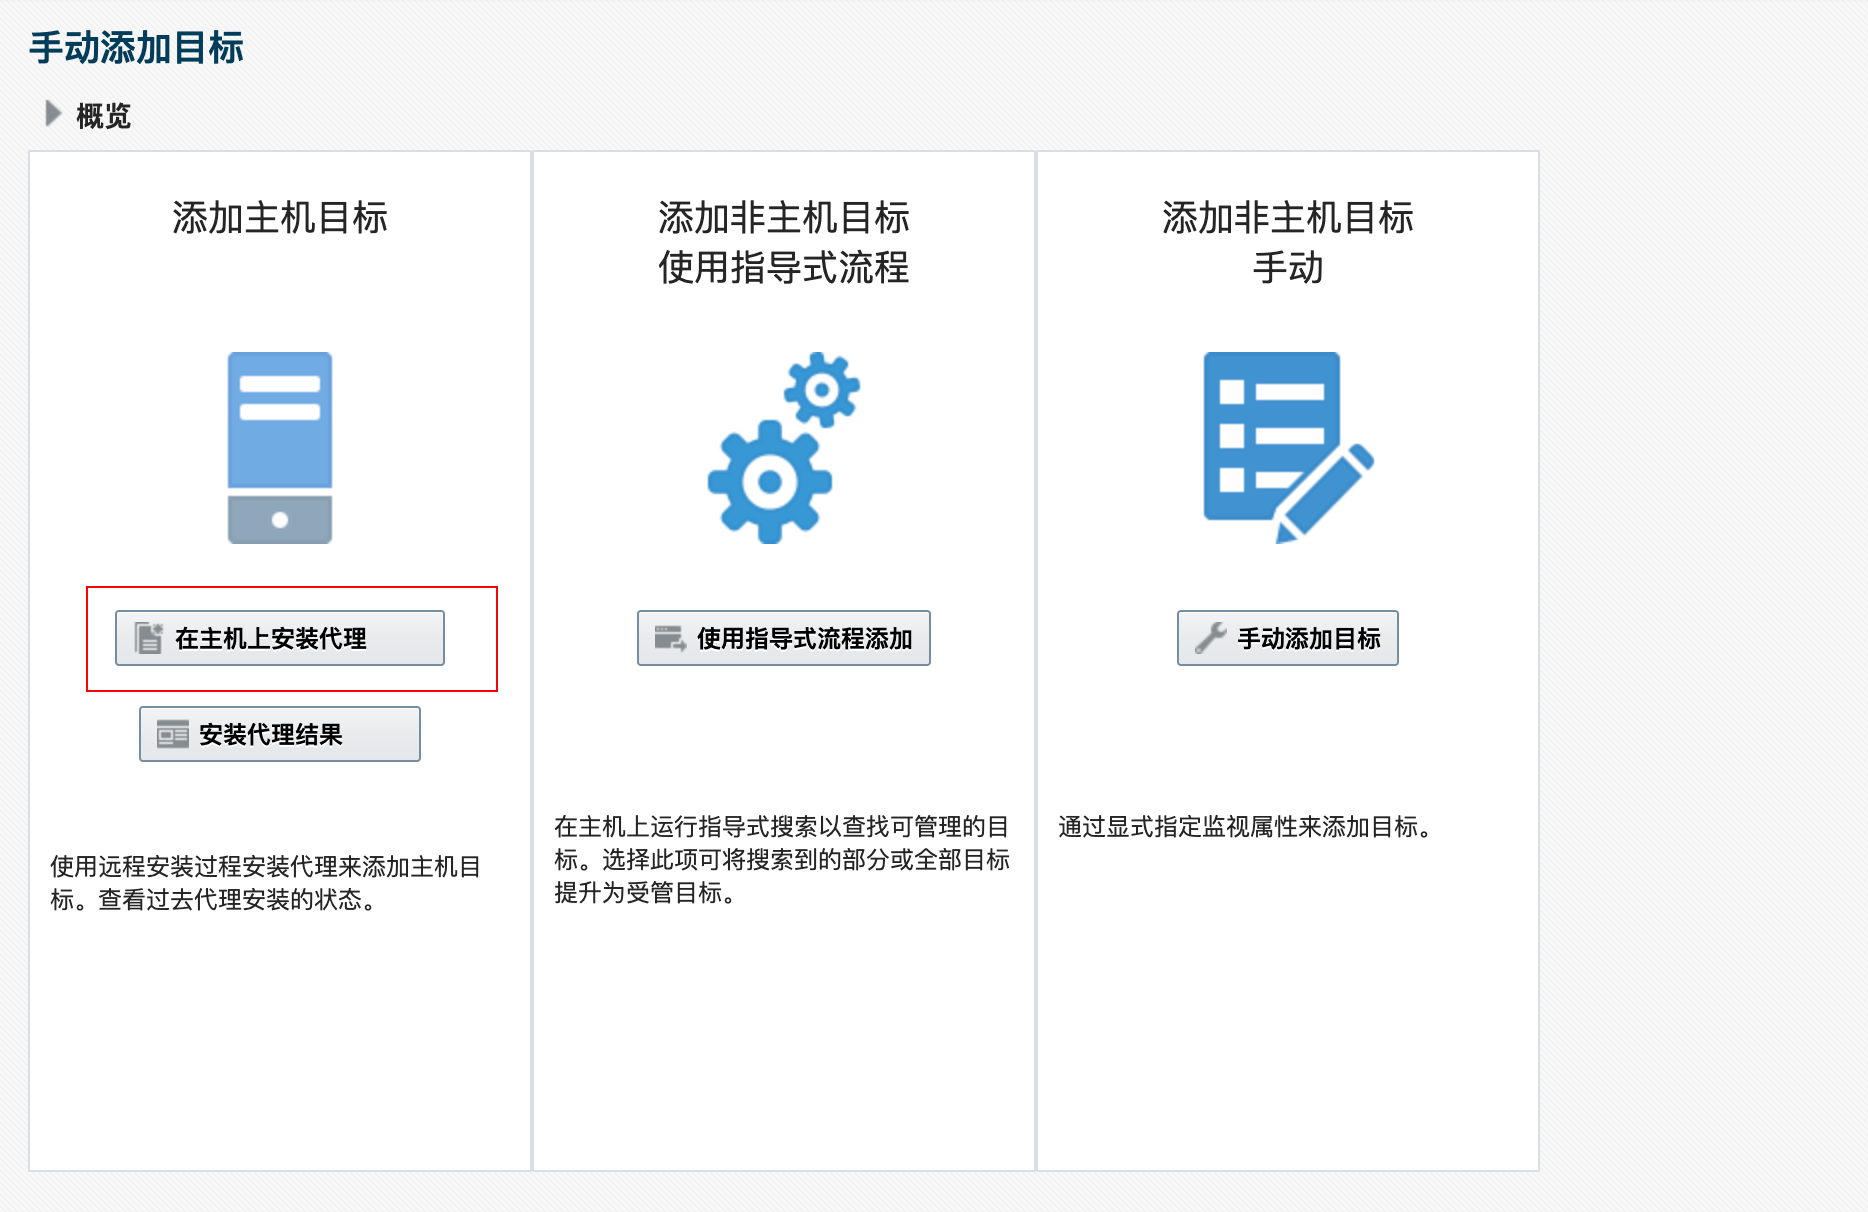Open 安装代理结果 to view agent installation results

tap(279, 733)
